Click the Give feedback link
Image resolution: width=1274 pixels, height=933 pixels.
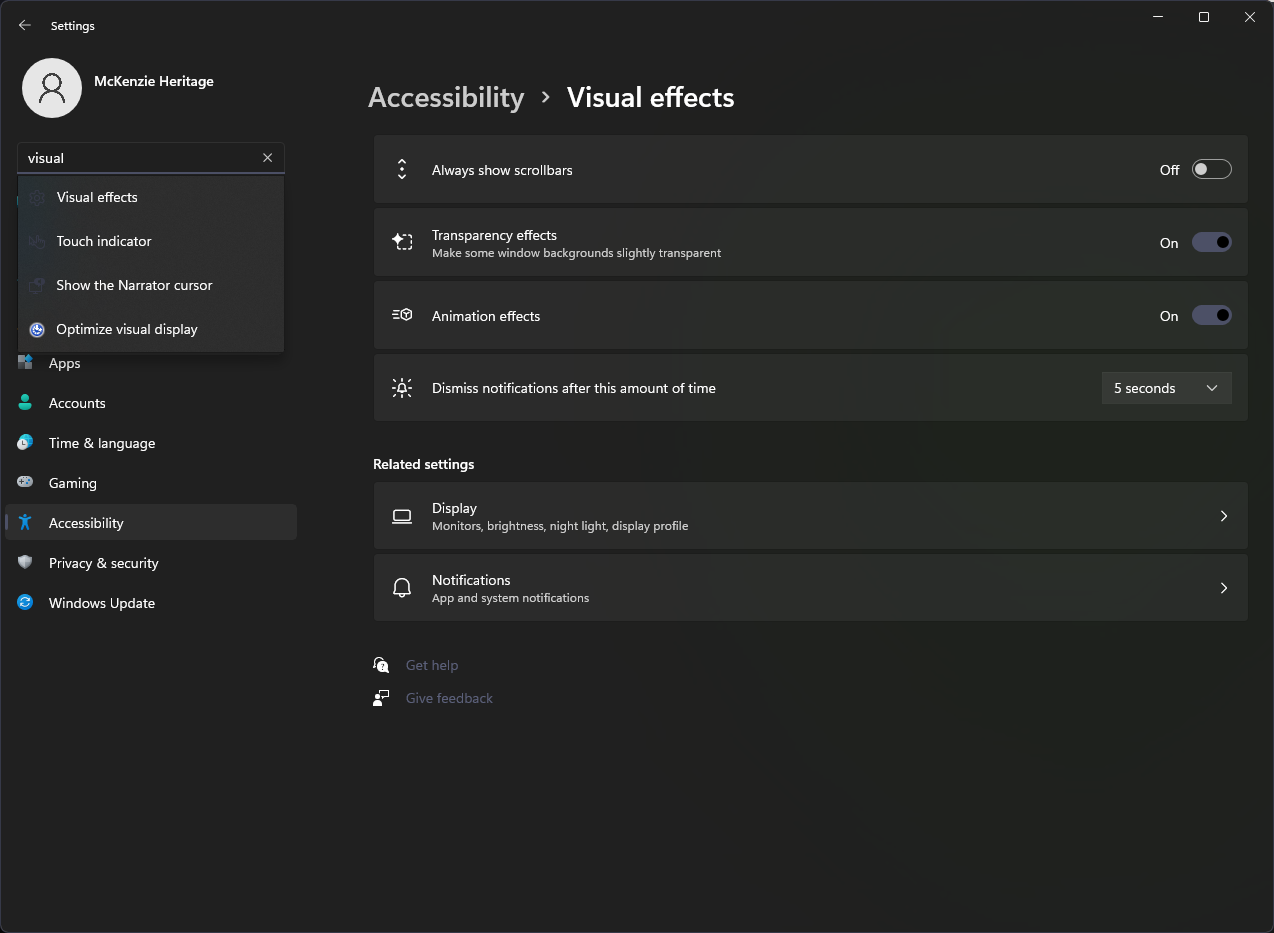point(449,698)
